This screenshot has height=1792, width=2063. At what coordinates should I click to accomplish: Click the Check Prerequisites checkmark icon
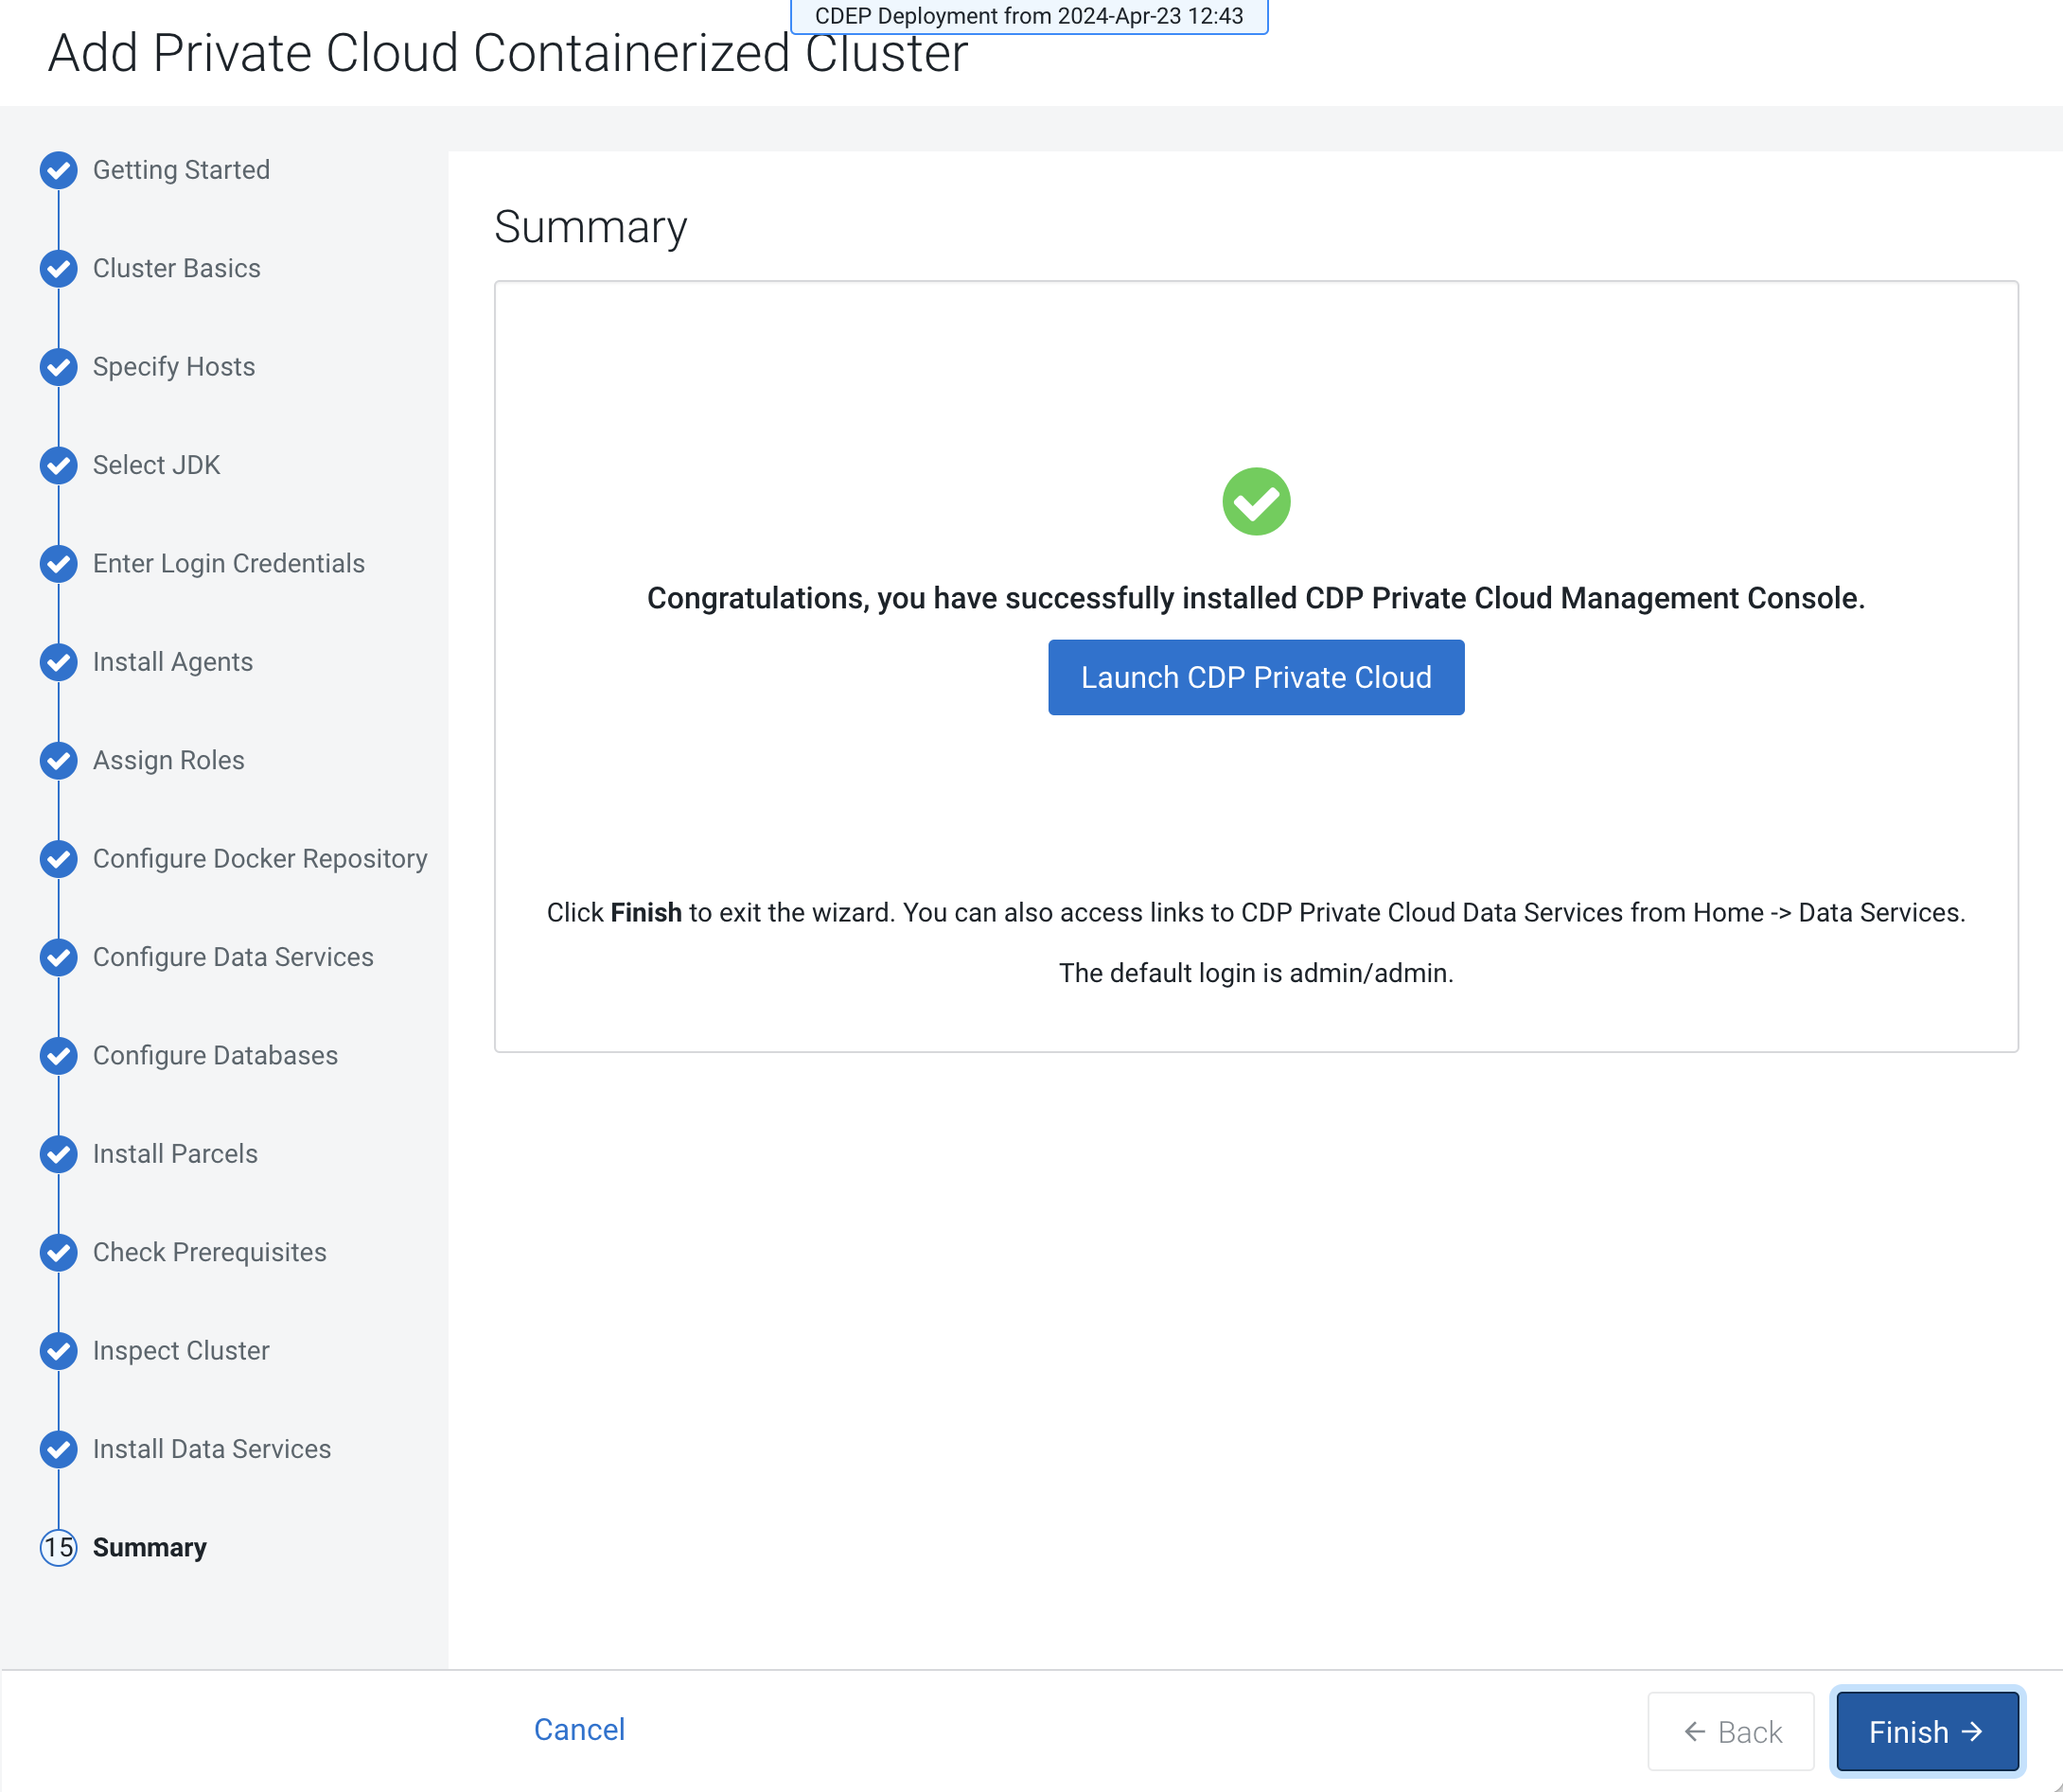coord(58,1252)
